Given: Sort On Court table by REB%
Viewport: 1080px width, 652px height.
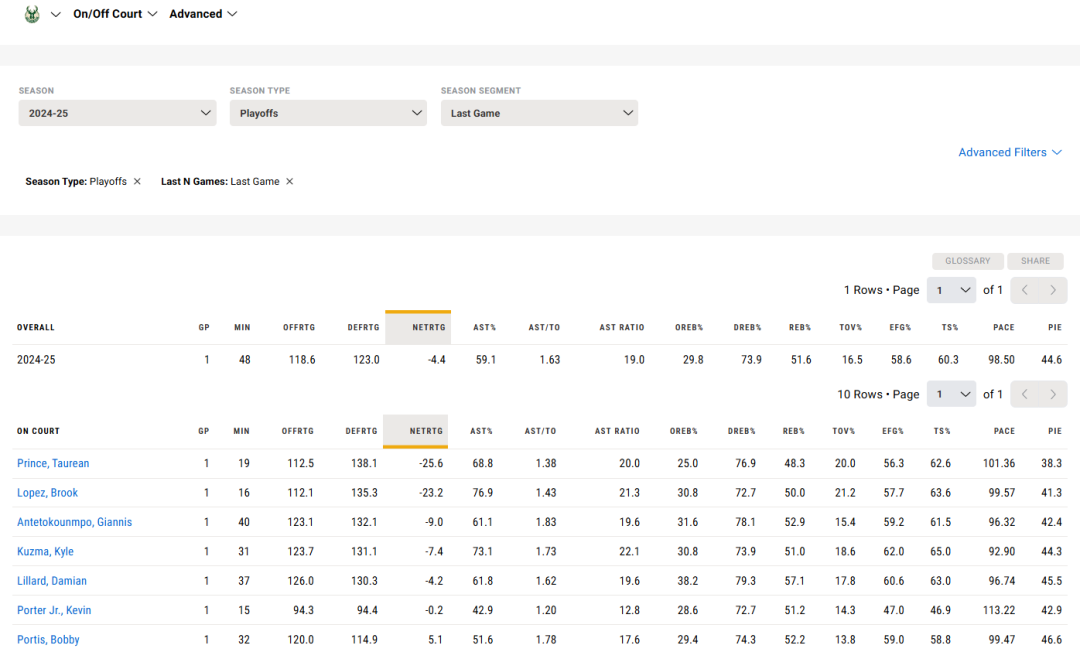Looking at the screenshot, I should point(793,431).
